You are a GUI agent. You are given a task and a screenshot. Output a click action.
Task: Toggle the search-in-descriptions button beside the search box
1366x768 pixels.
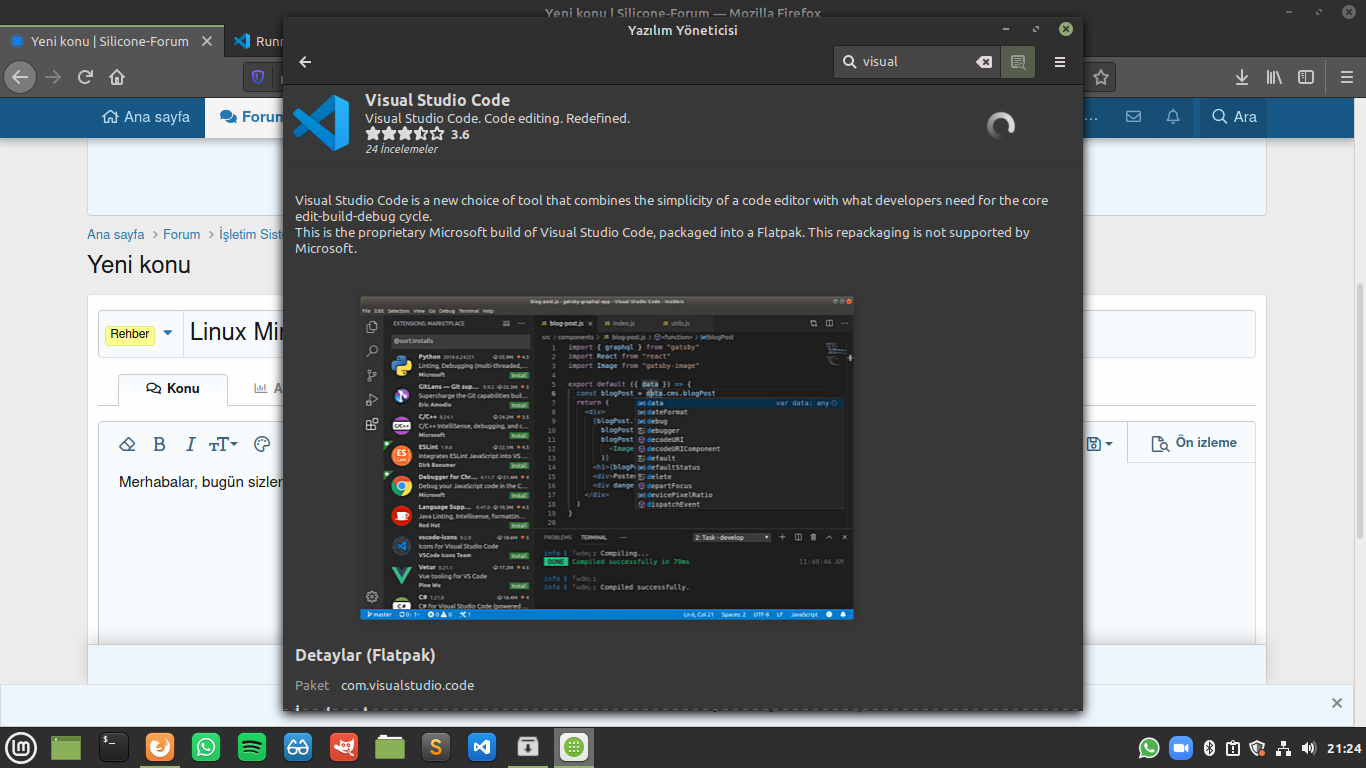[x=1018, y=62]
